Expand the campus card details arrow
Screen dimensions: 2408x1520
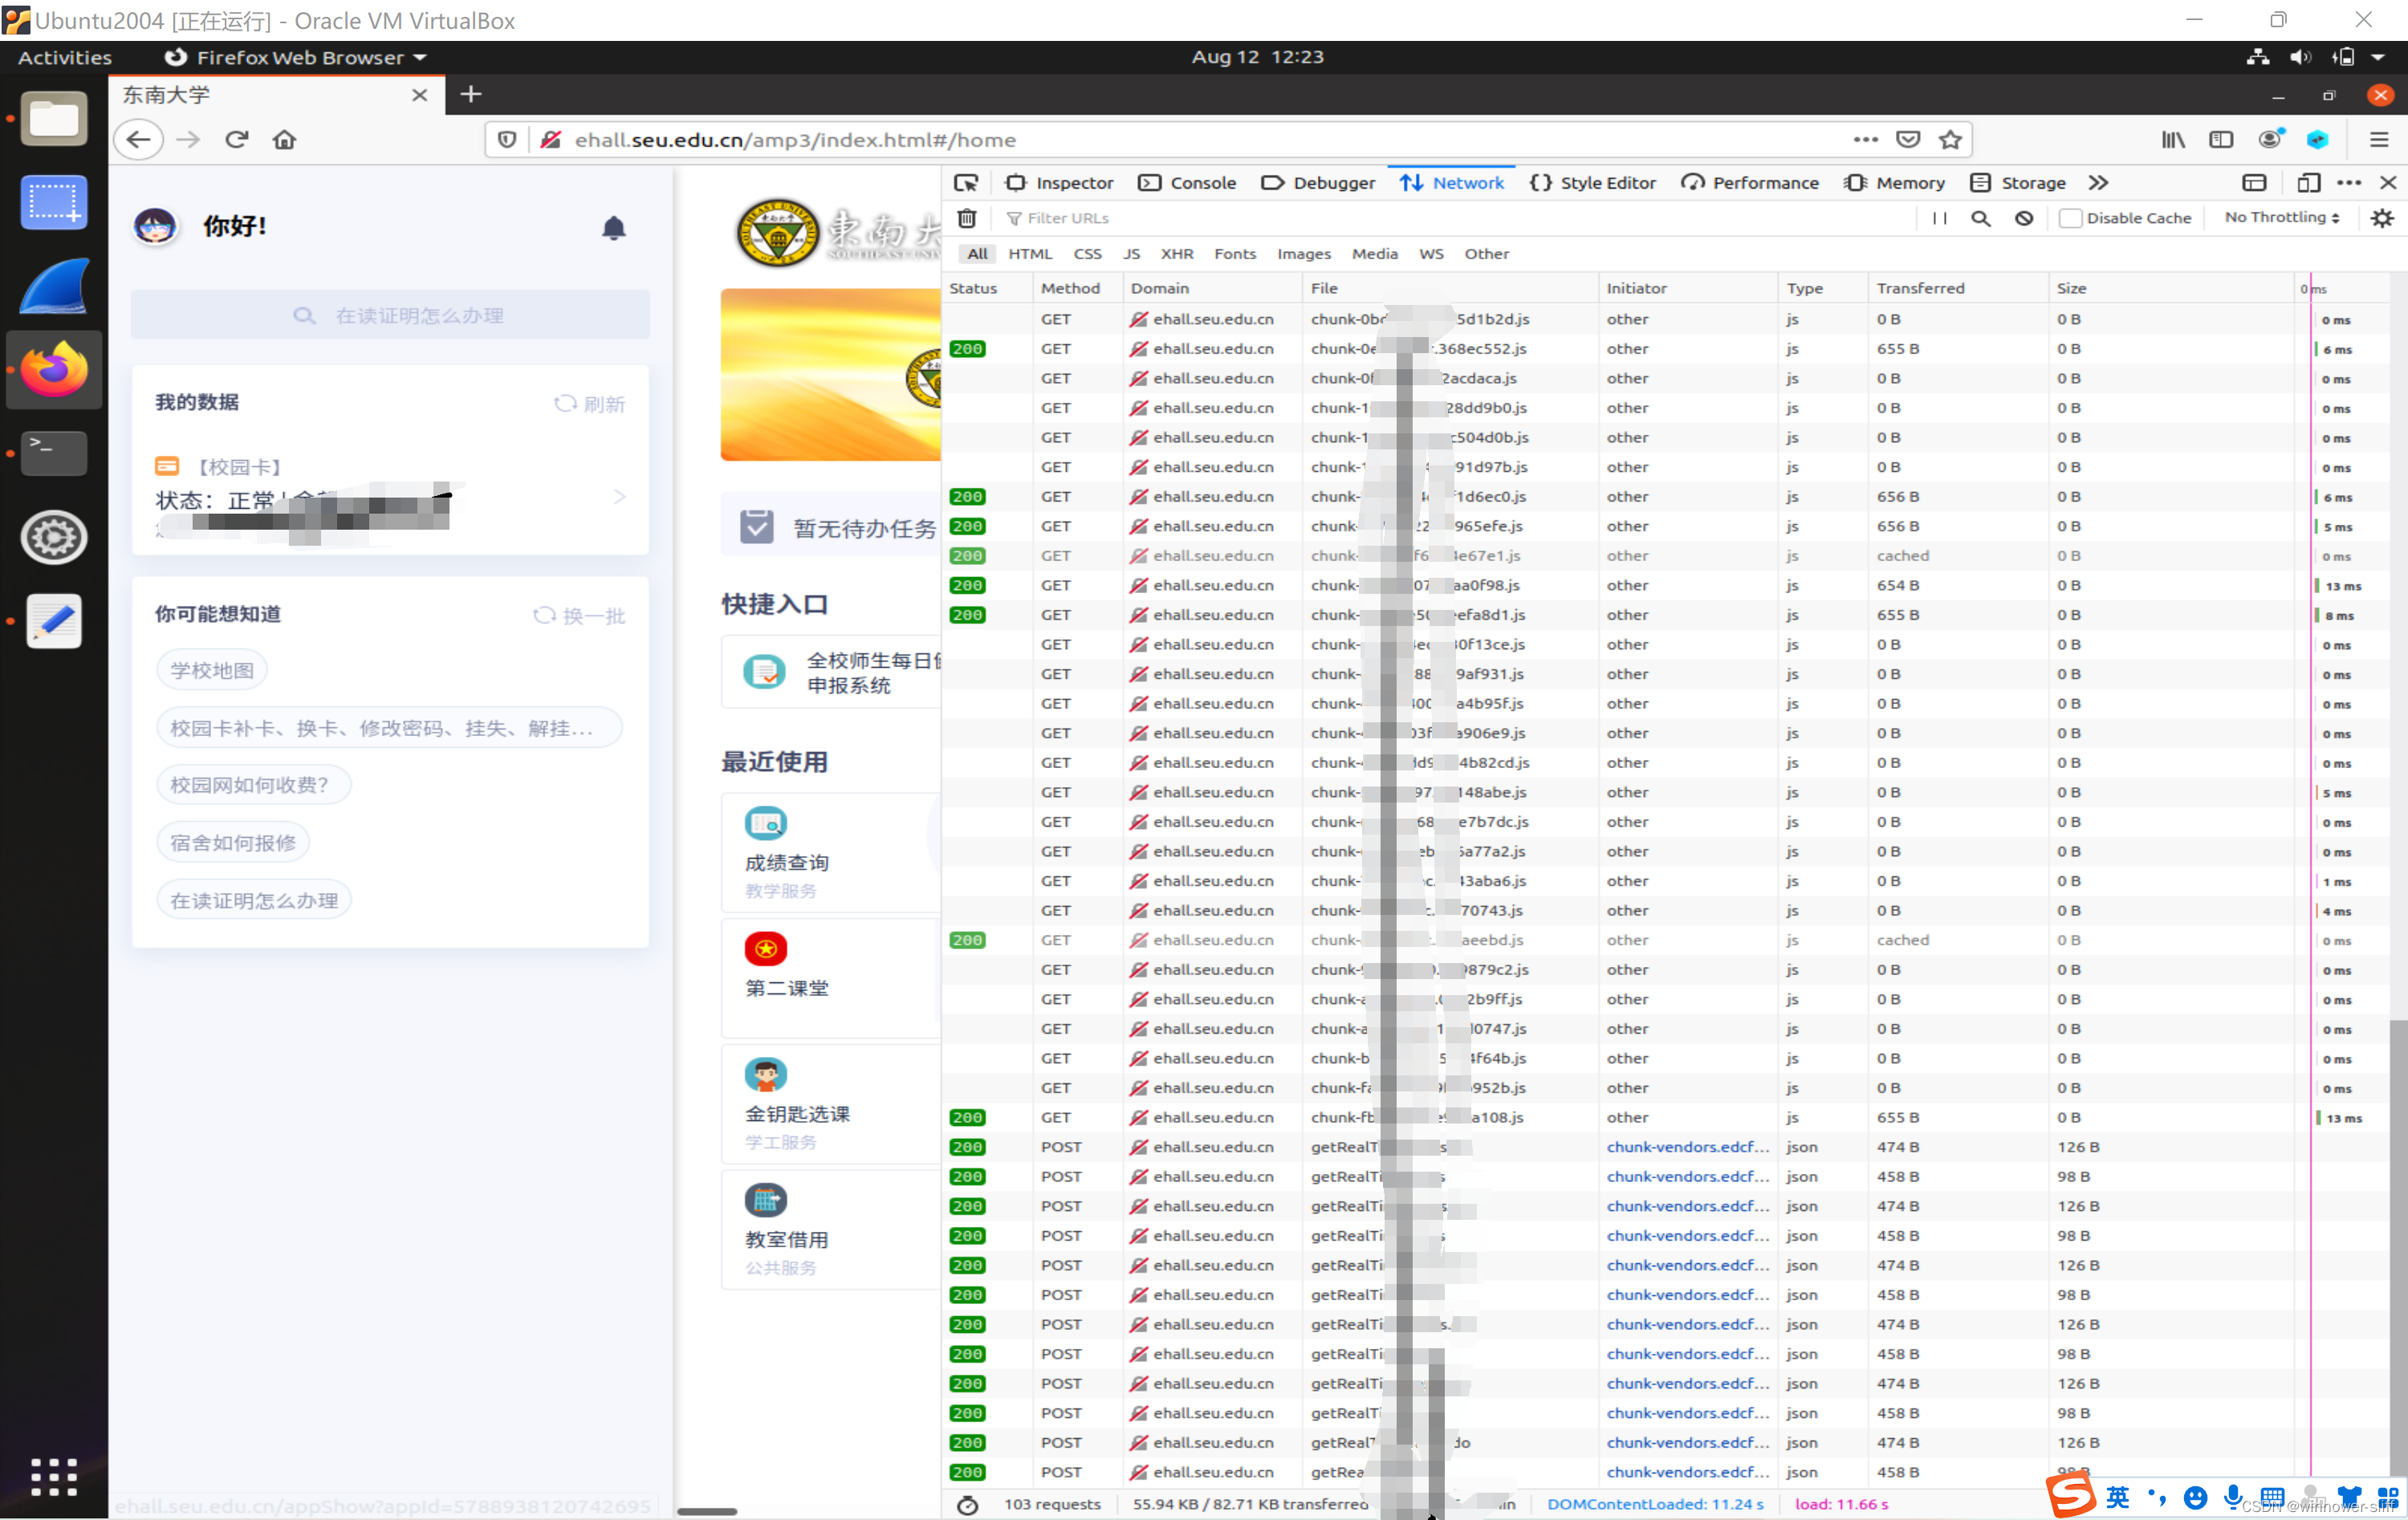point(620,497)
